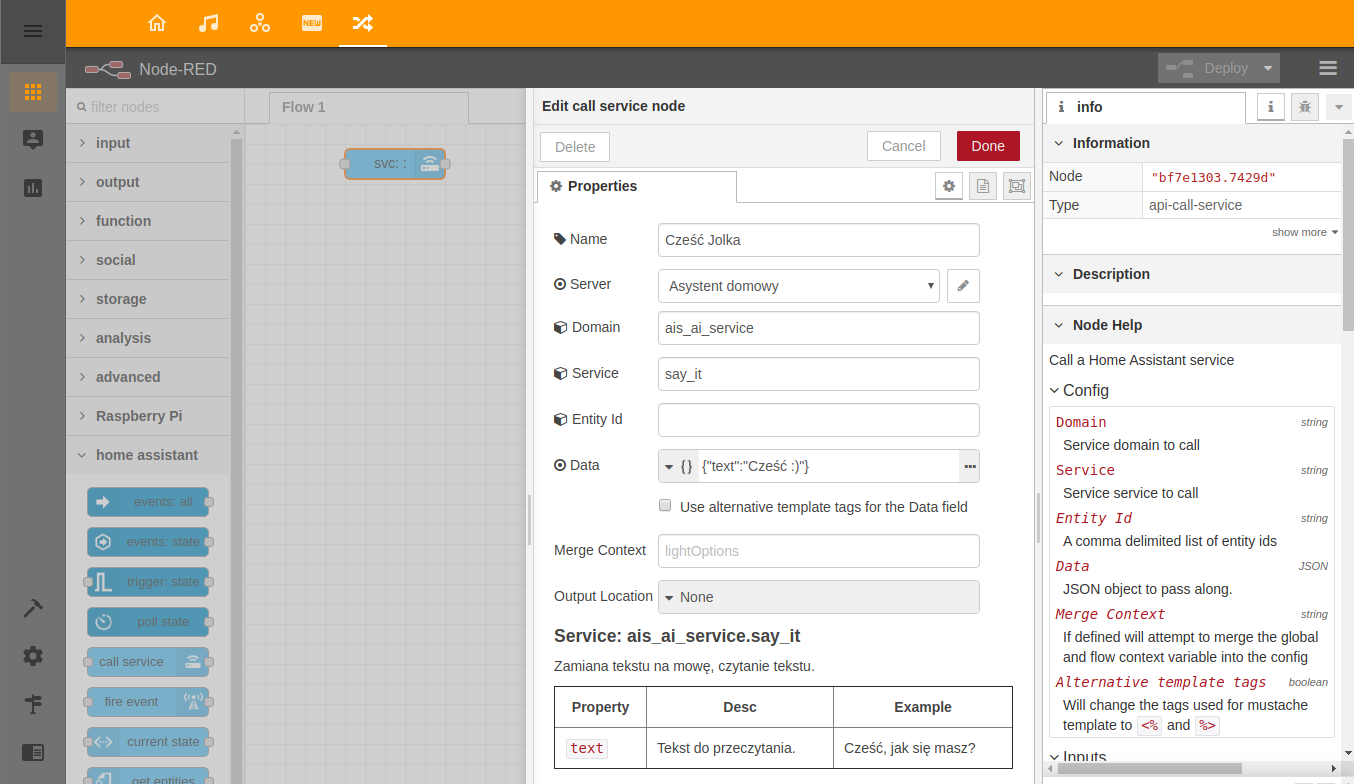
Task: Click the red Done button
Action: [987, 146]
